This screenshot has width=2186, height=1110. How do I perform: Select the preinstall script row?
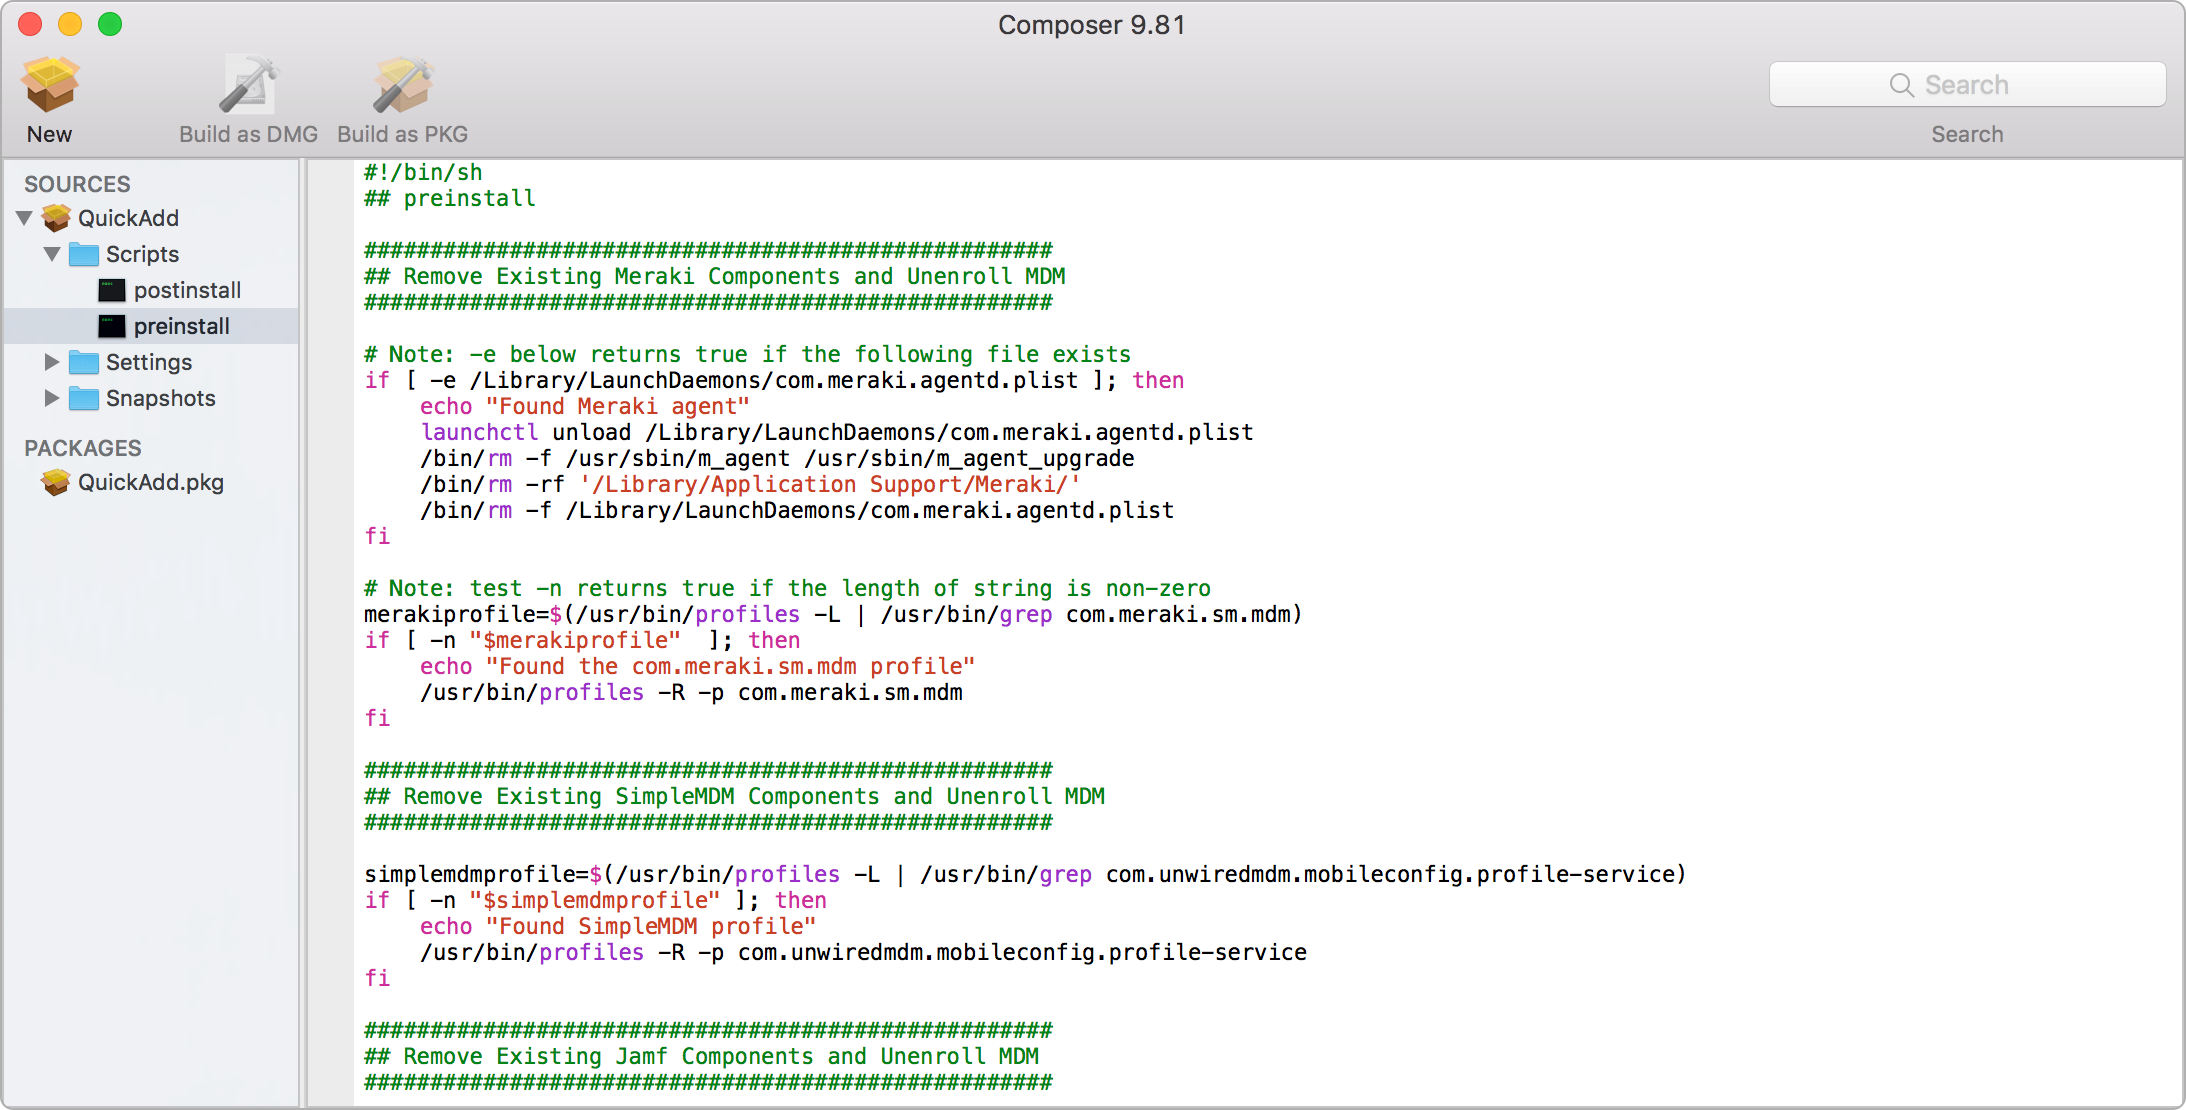(x=152, y=326)
